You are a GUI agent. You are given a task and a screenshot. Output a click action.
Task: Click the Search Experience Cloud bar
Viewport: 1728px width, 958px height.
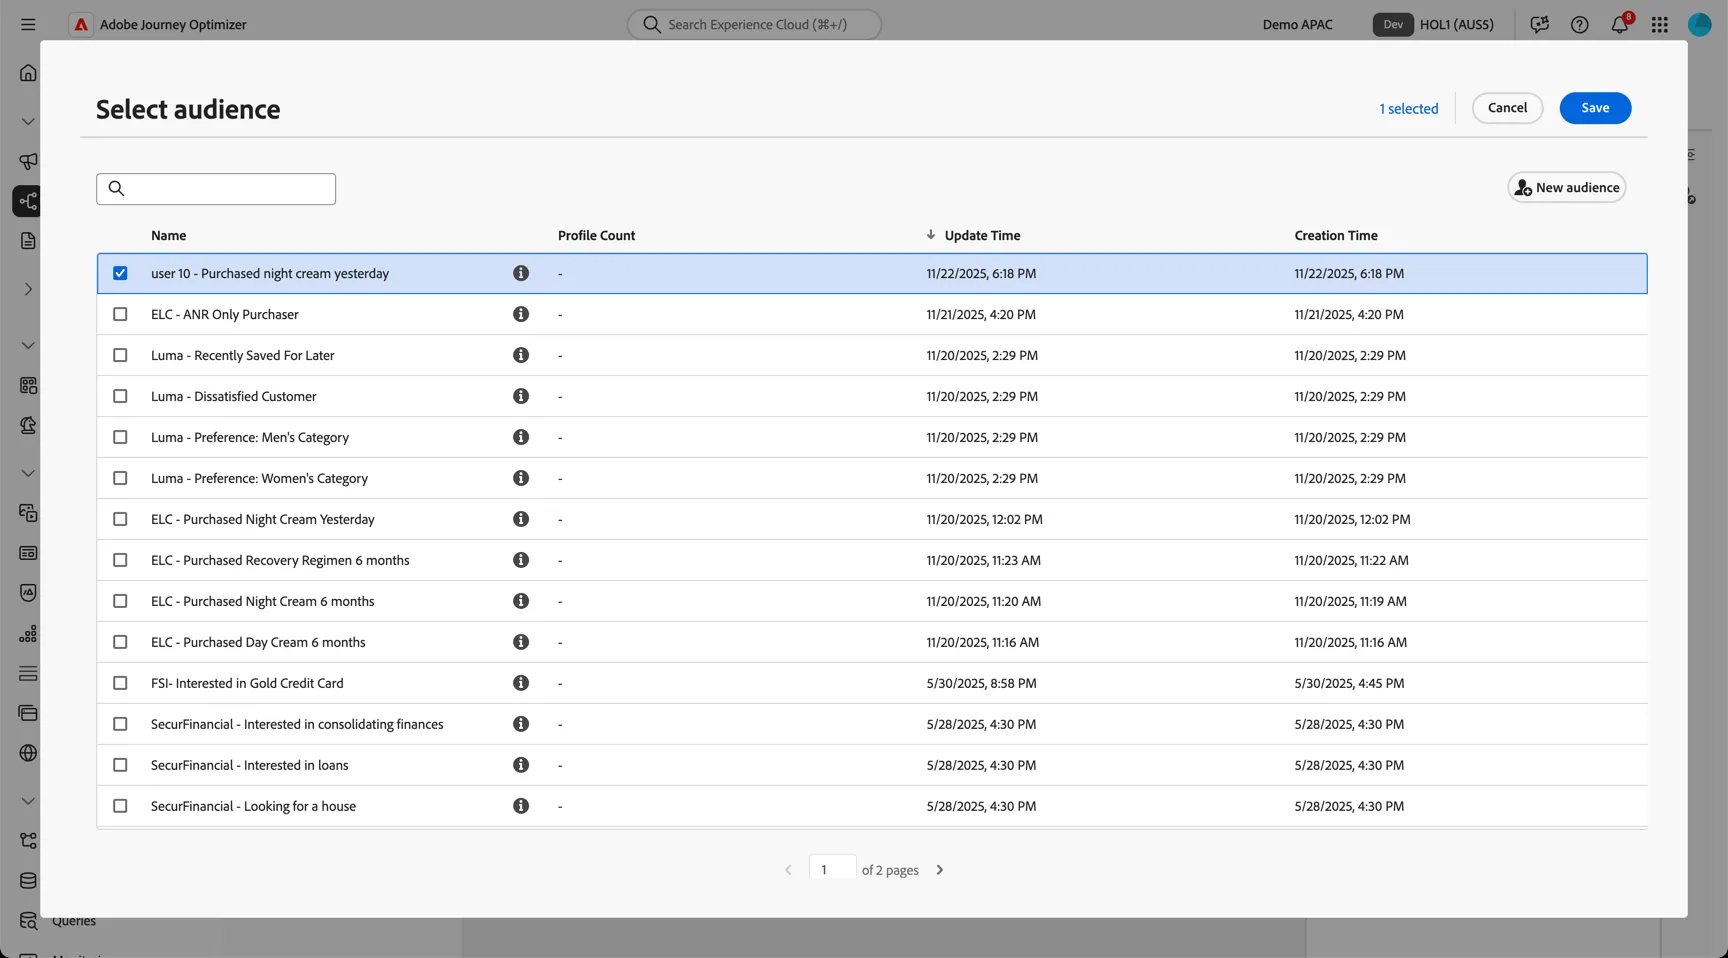754,24
